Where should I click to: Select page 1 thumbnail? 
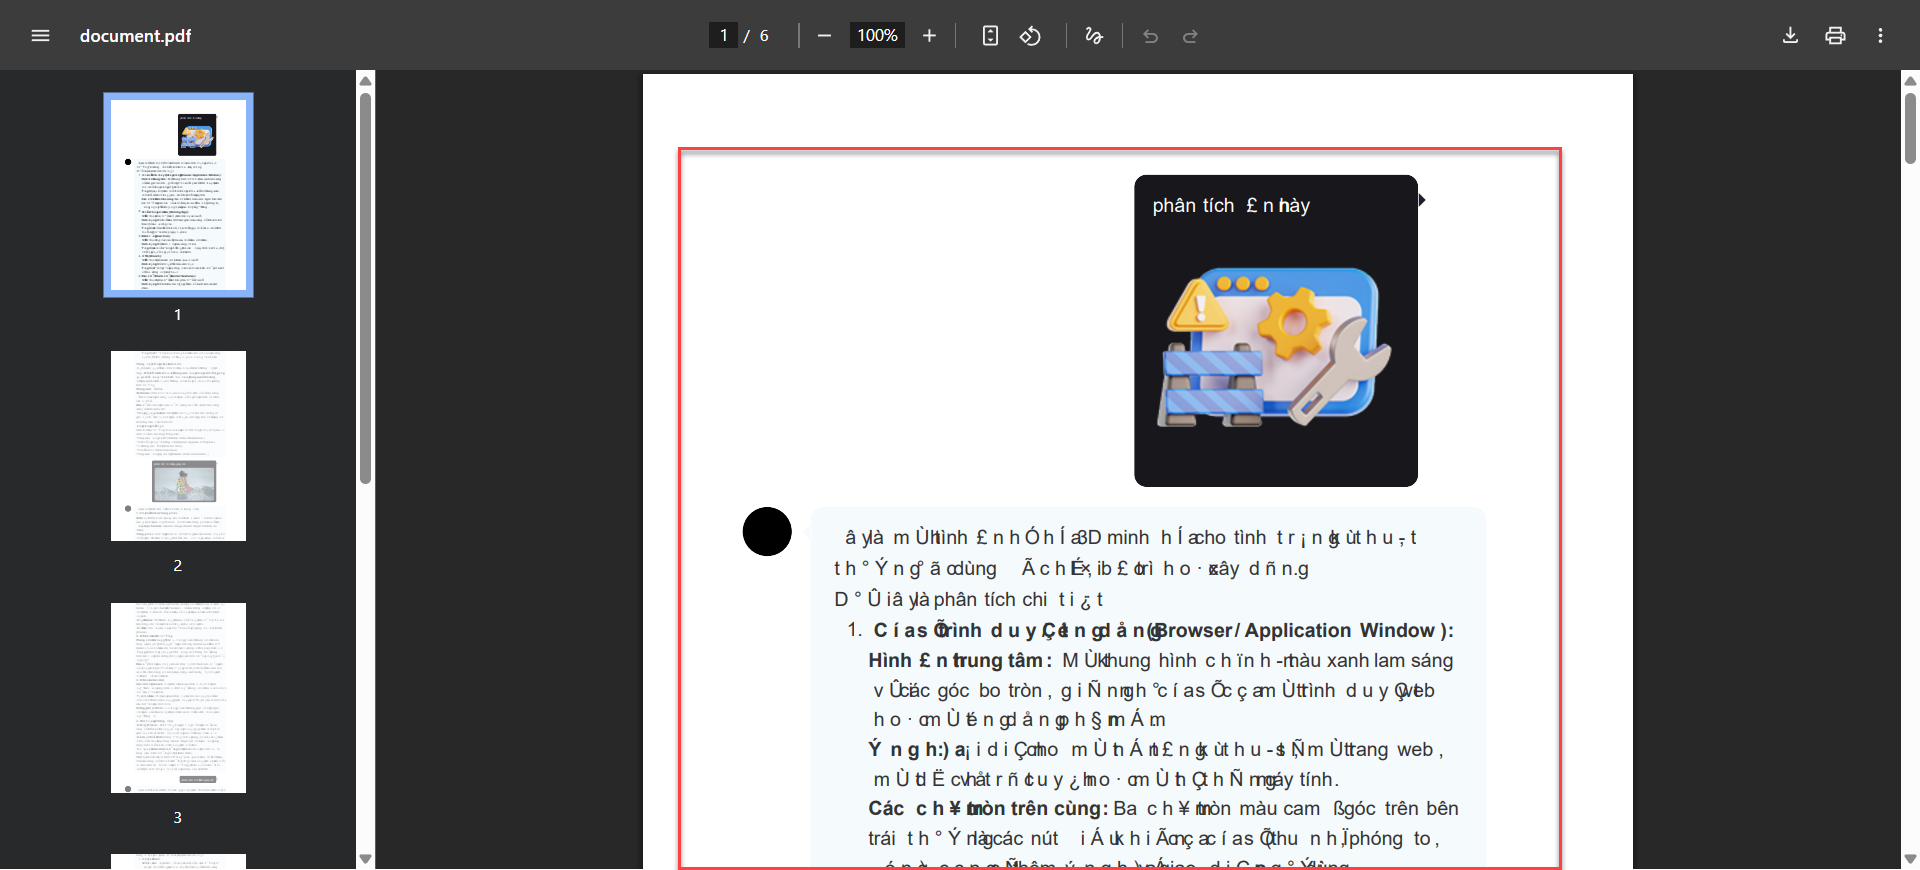(x=178, y=195)
